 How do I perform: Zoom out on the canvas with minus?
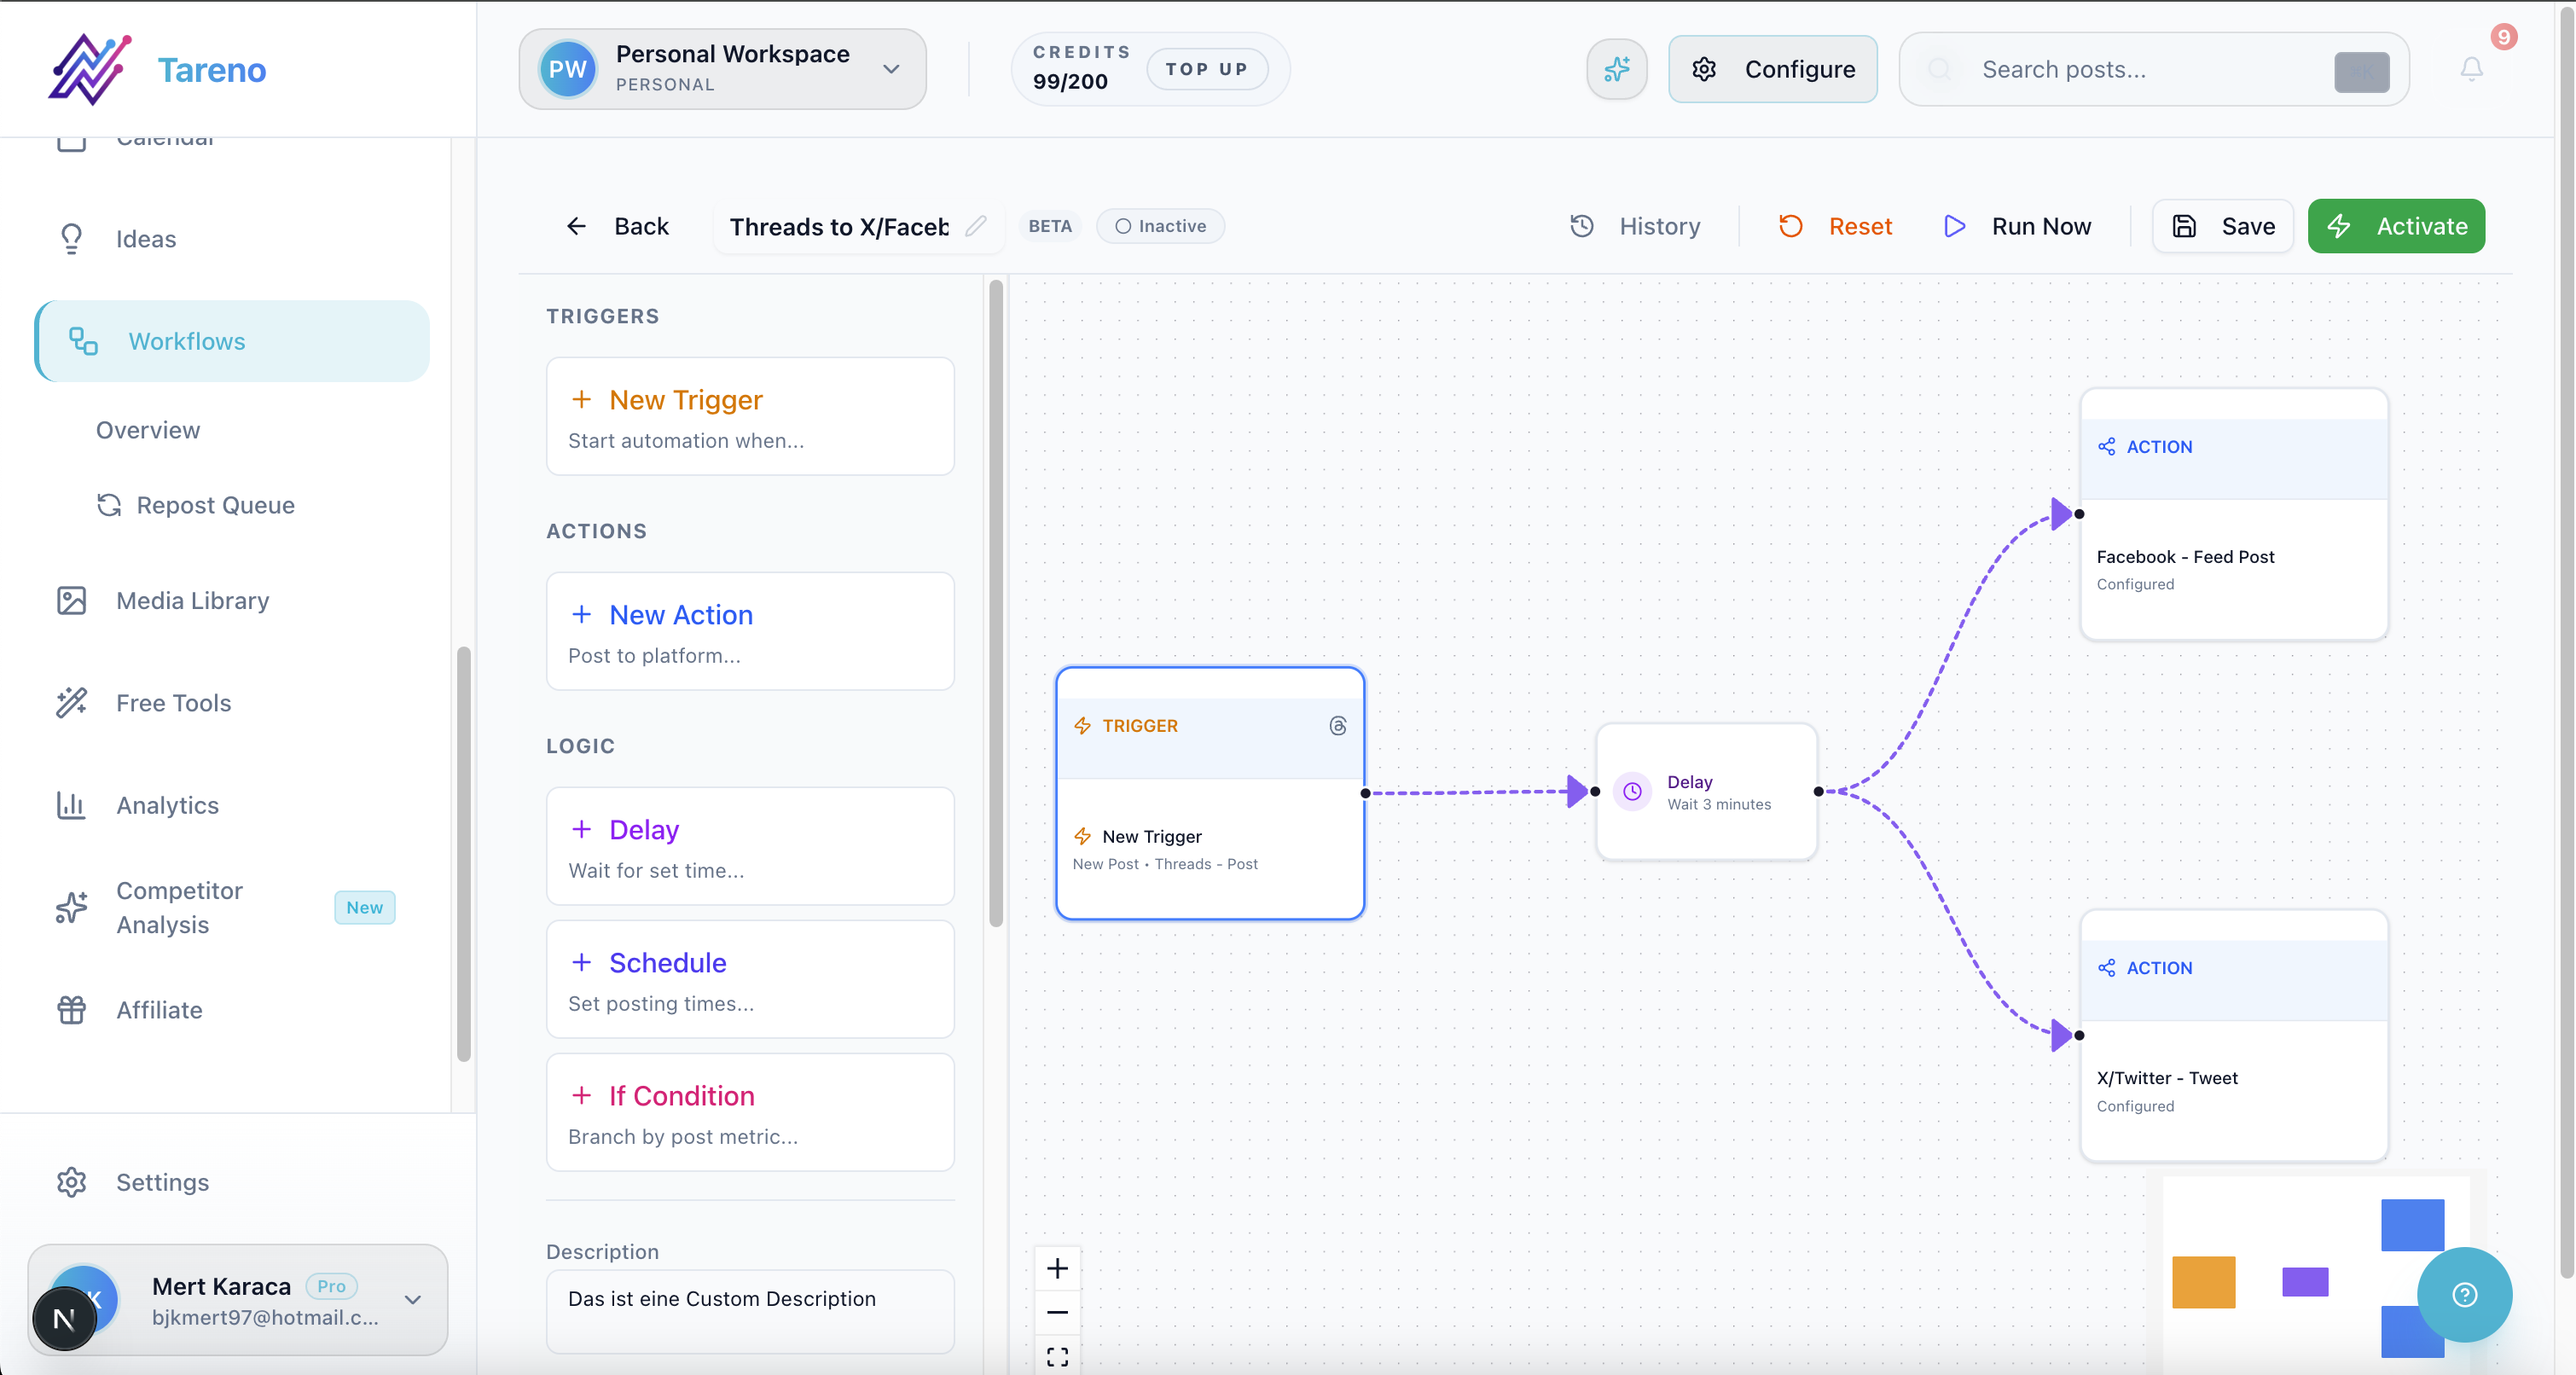[x=1057, y=1312]
